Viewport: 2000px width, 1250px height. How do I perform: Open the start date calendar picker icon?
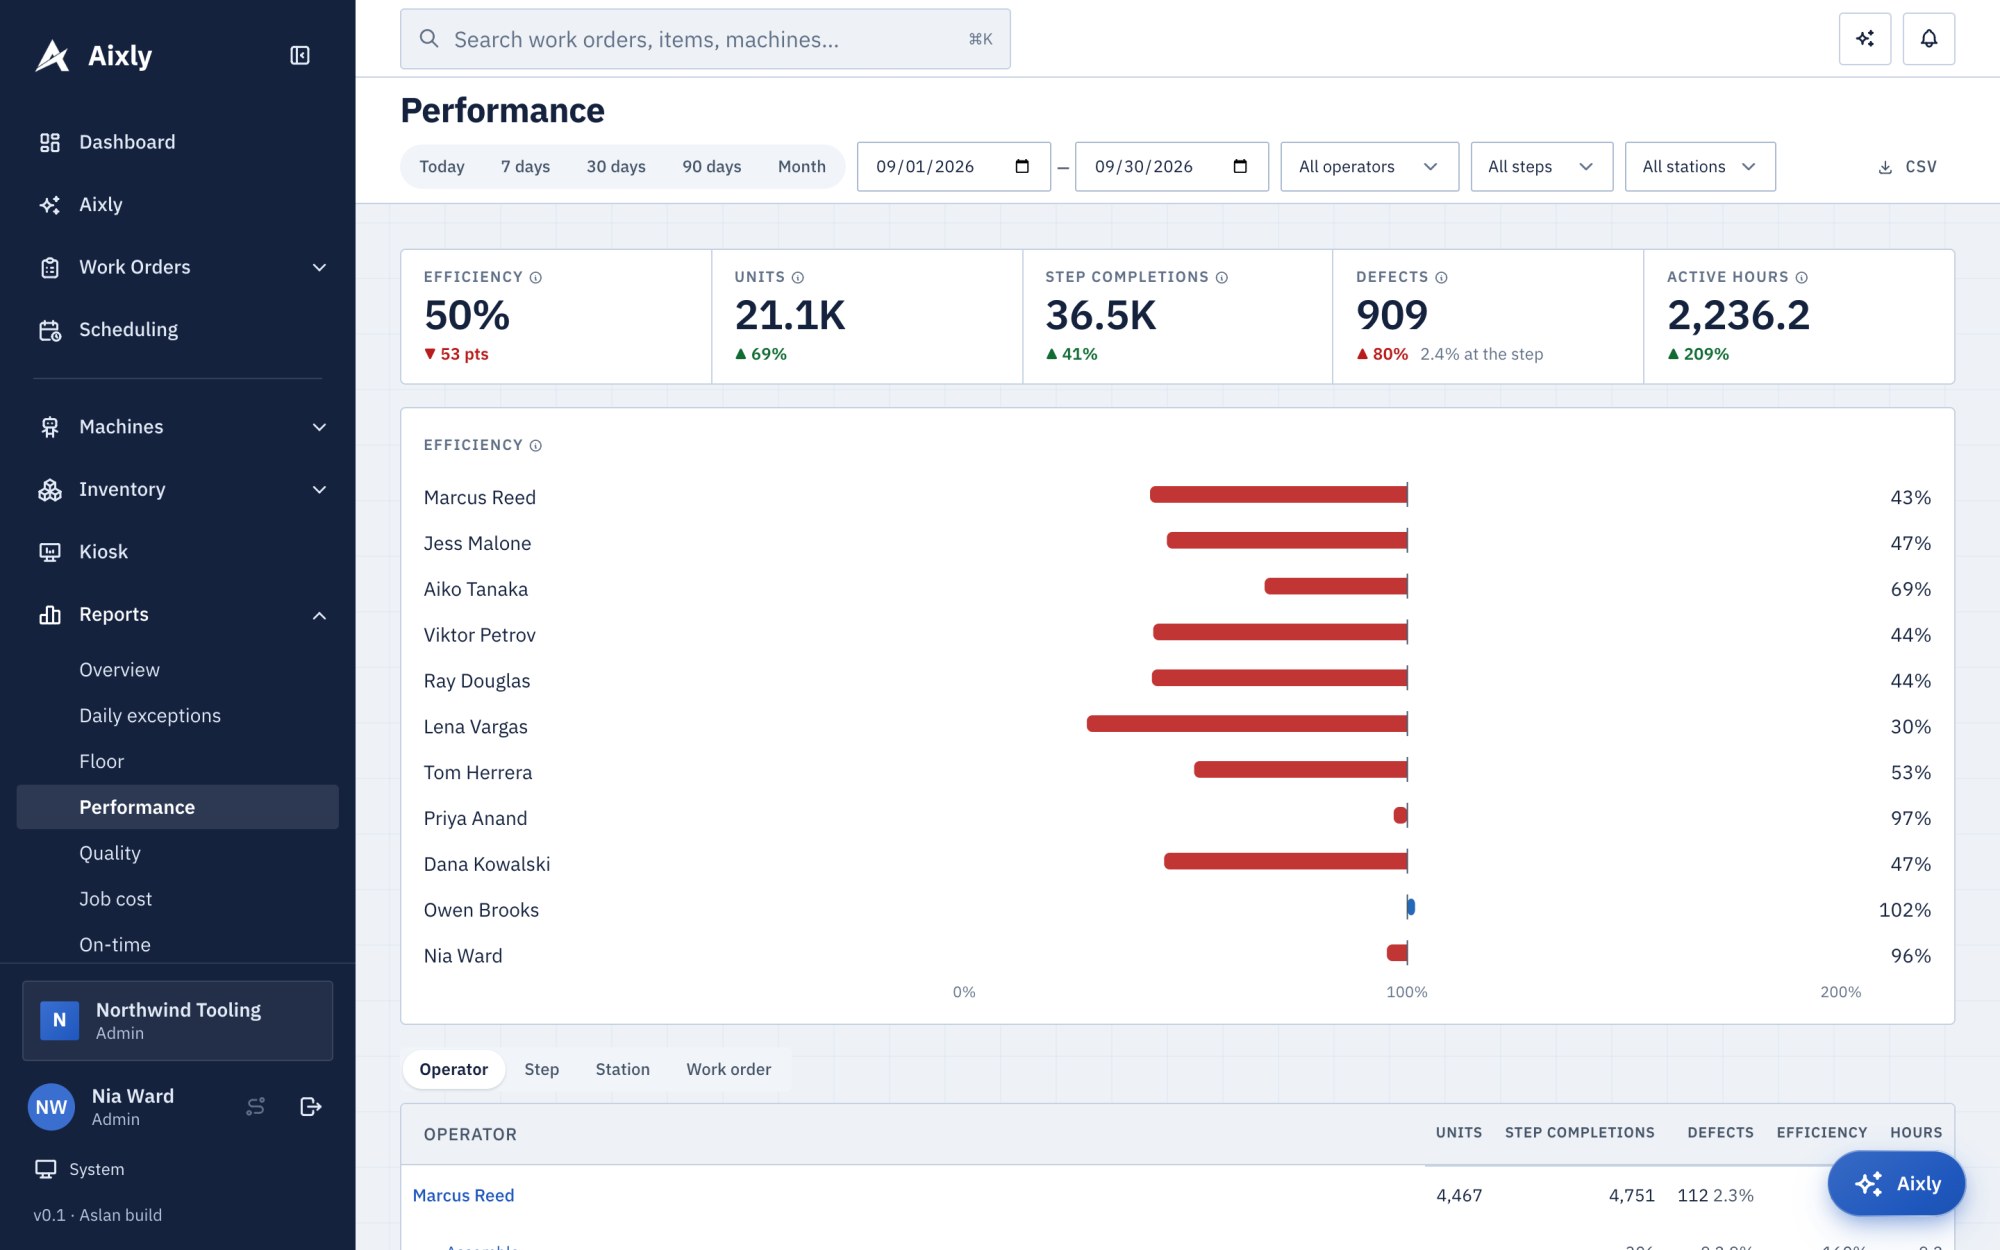(x=1022, y=166)
